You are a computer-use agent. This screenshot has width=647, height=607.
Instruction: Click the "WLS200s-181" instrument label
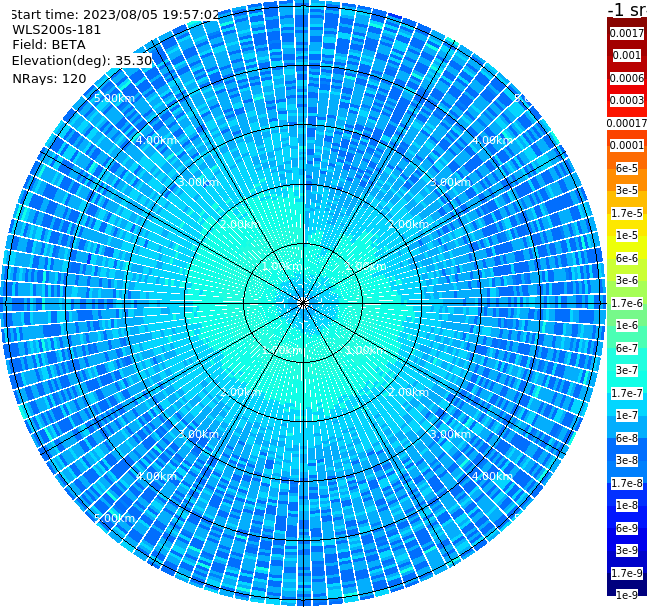tap(57, 30)
